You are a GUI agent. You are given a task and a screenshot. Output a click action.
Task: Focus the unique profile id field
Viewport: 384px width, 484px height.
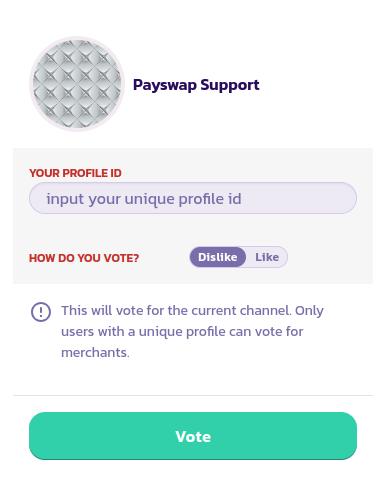pyautogui.click(x=193, y=198)
